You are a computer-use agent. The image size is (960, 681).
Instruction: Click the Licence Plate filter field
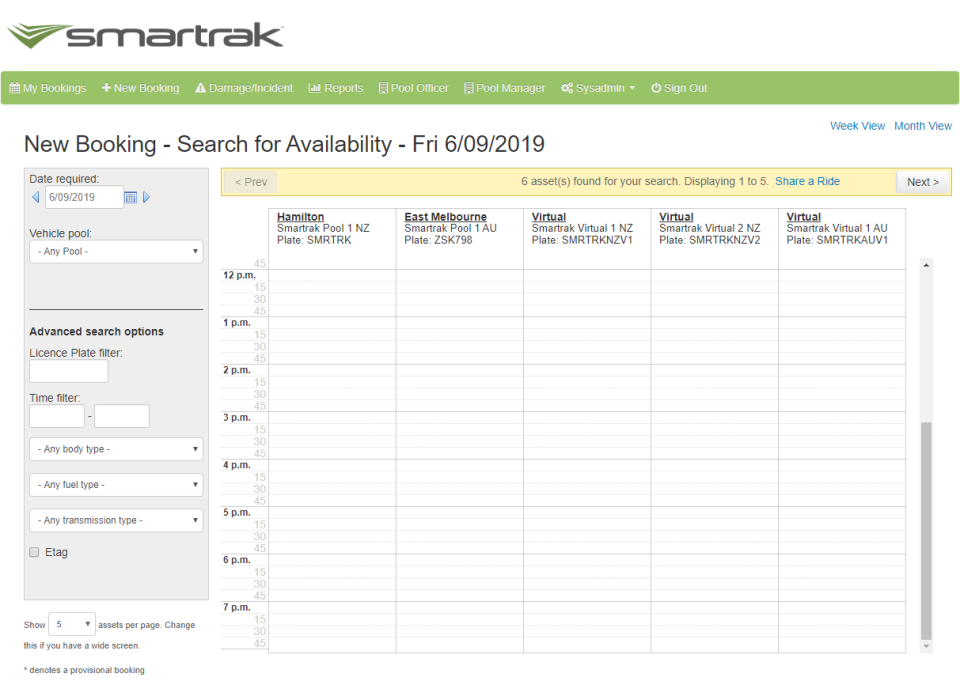coord(69,371)
